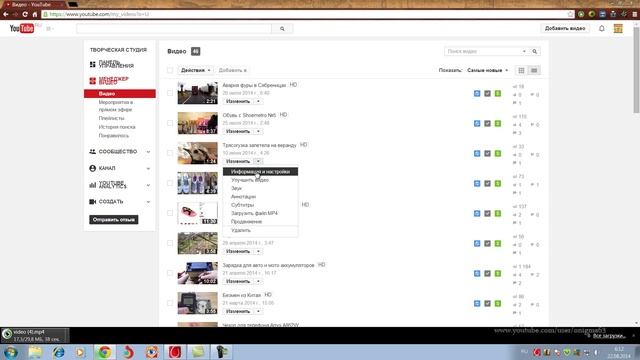
Task: Select checkbox for sneakers video 4:29
Action: pyautogui.click(x=170, y=183)
